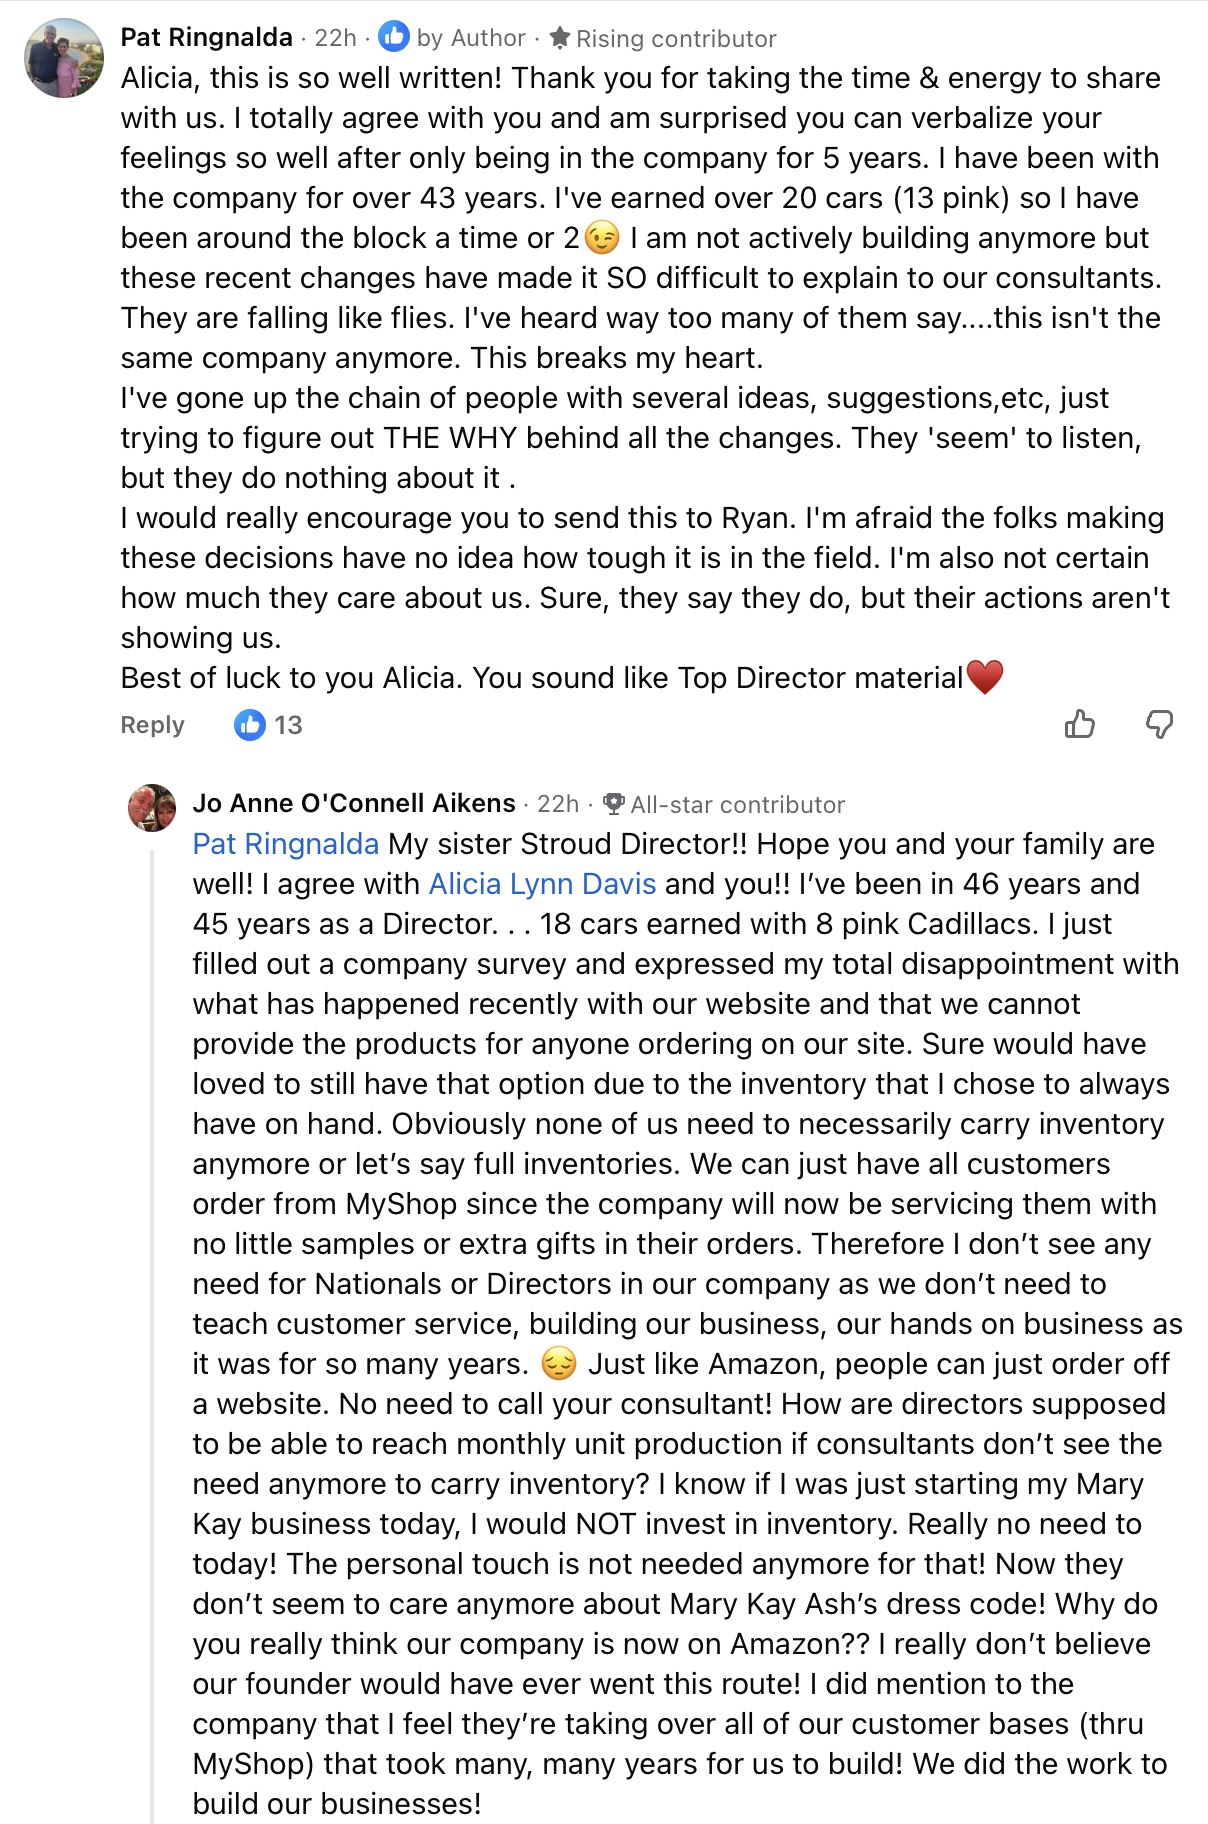Viewport: 1208px width, 1824px height.
Task: Click the blue liked-by-Author thumbs up badge
Action: coord(394,37)
